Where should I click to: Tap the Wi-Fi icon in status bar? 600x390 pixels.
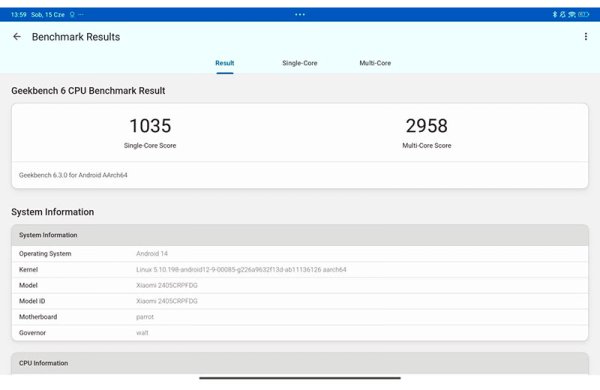572,15
